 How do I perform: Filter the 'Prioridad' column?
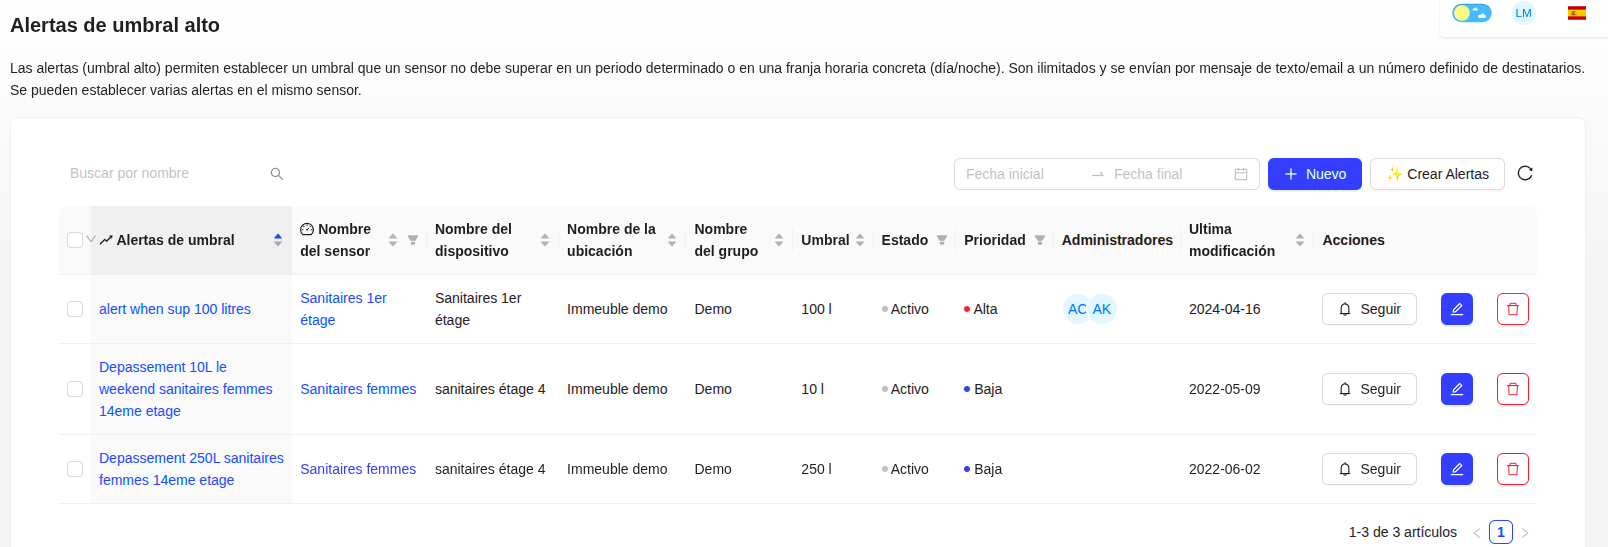(1040, 240)
